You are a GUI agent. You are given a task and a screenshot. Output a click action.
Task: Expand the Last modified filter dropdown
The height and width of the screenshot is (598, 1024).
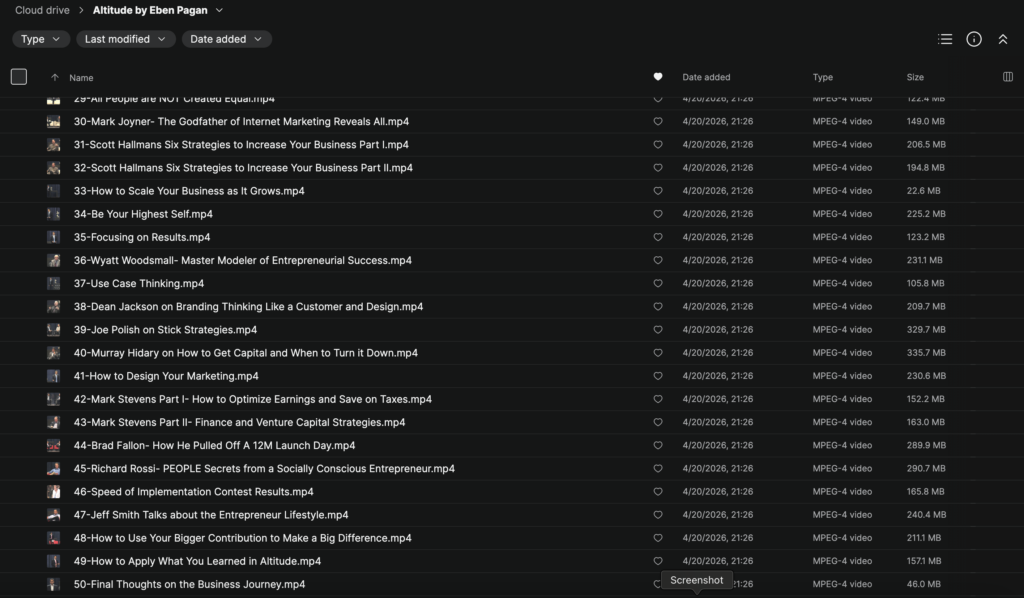125,39
